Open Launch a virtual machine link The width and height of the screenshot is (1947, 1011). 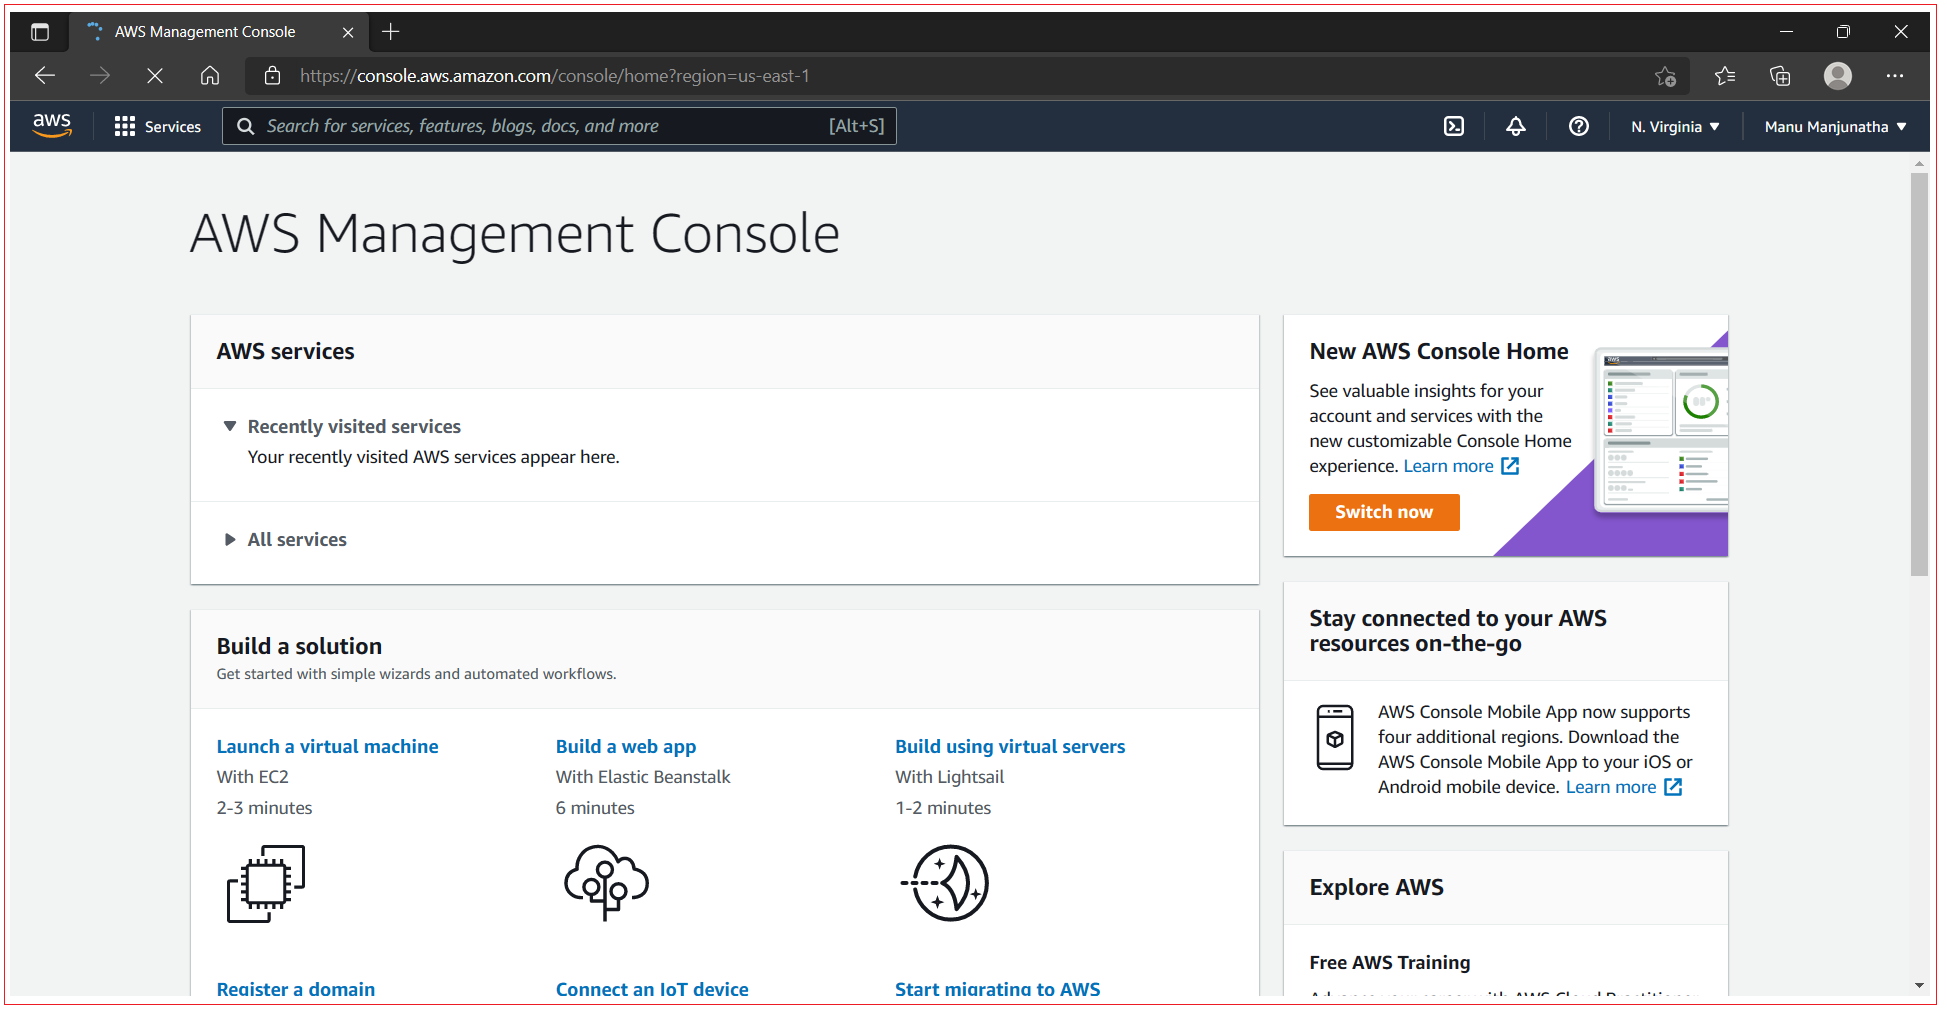click(x=327, y=747)
